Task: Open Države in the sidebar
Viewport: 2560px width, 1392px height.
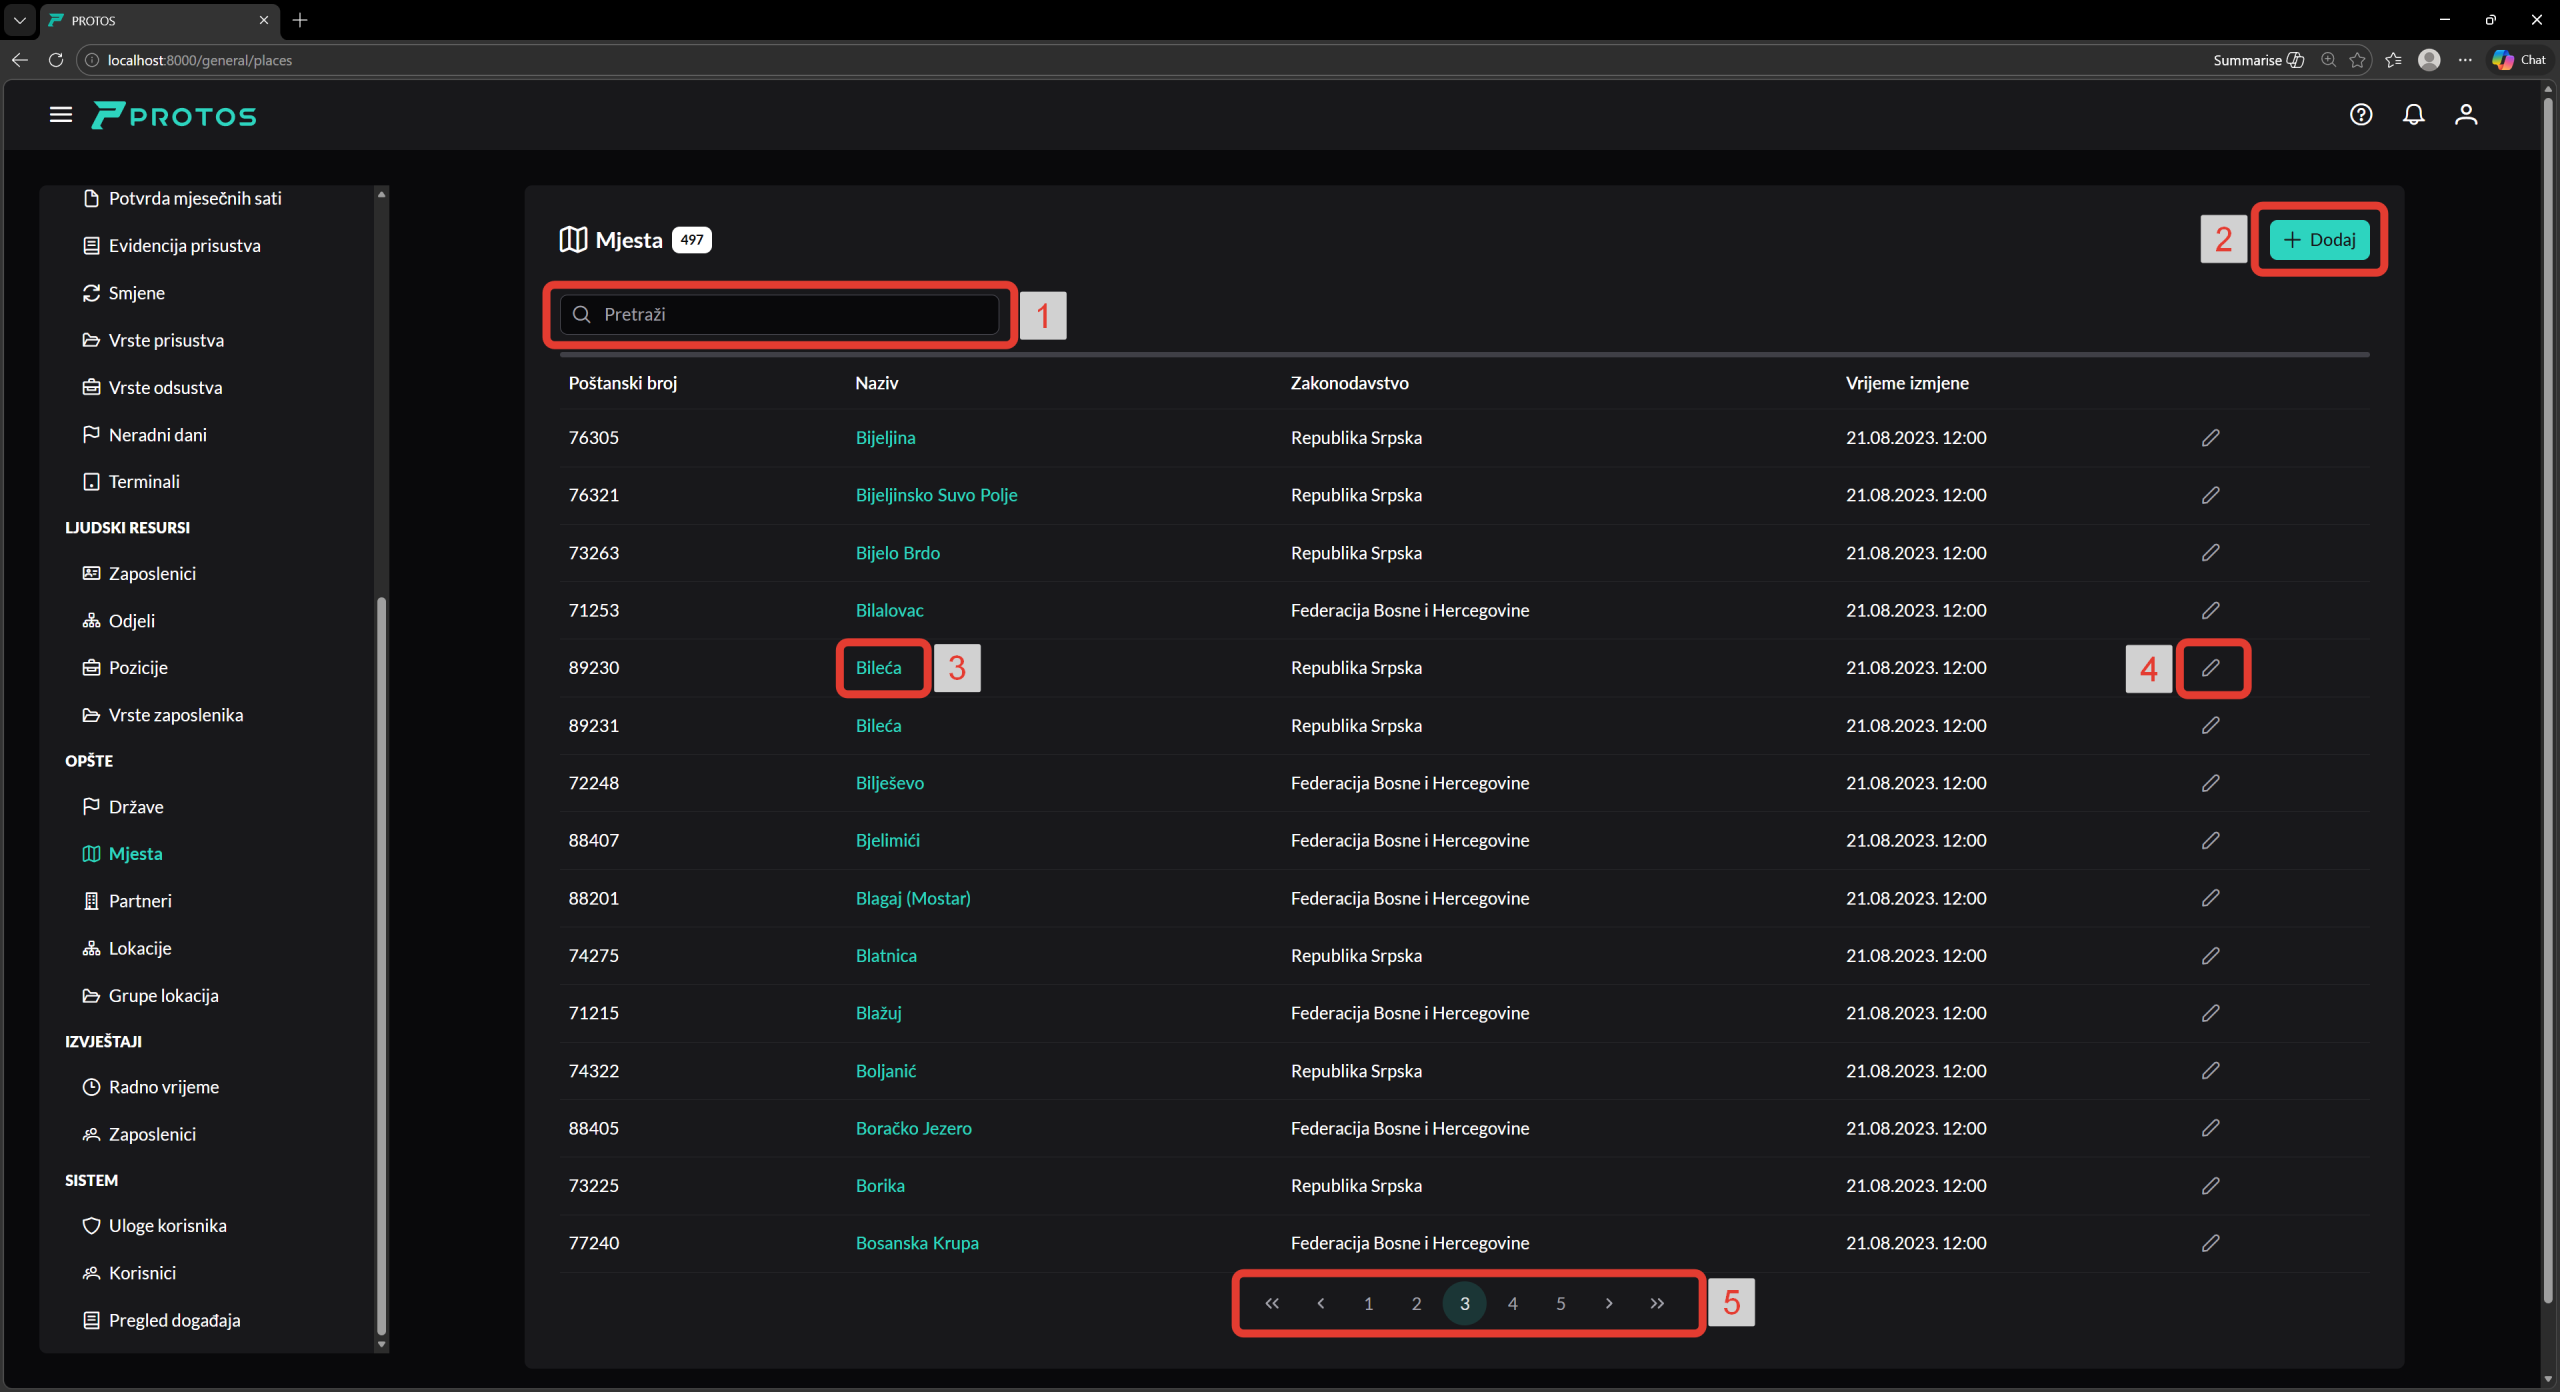Action: pyautogui.click(x=136, y=807)
